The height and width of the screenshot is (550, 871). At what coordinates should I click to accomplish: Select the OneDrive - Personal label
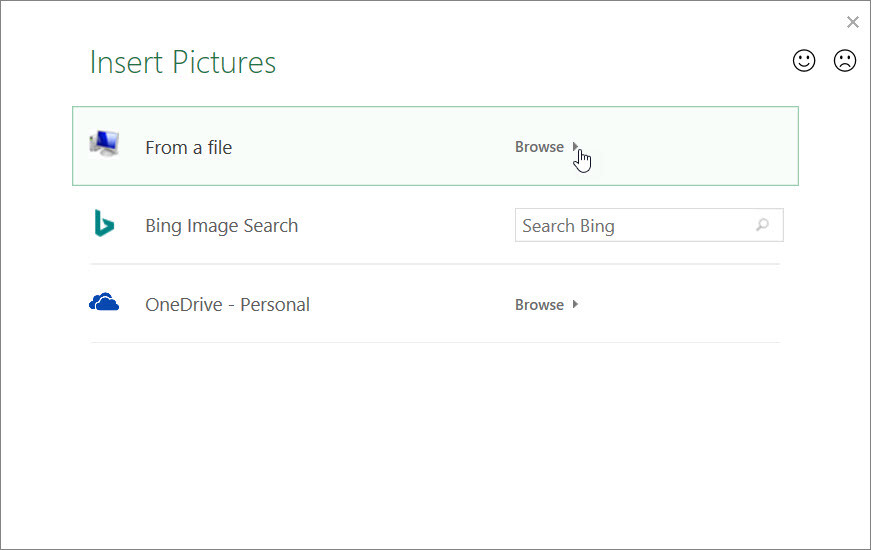(227, 304)
